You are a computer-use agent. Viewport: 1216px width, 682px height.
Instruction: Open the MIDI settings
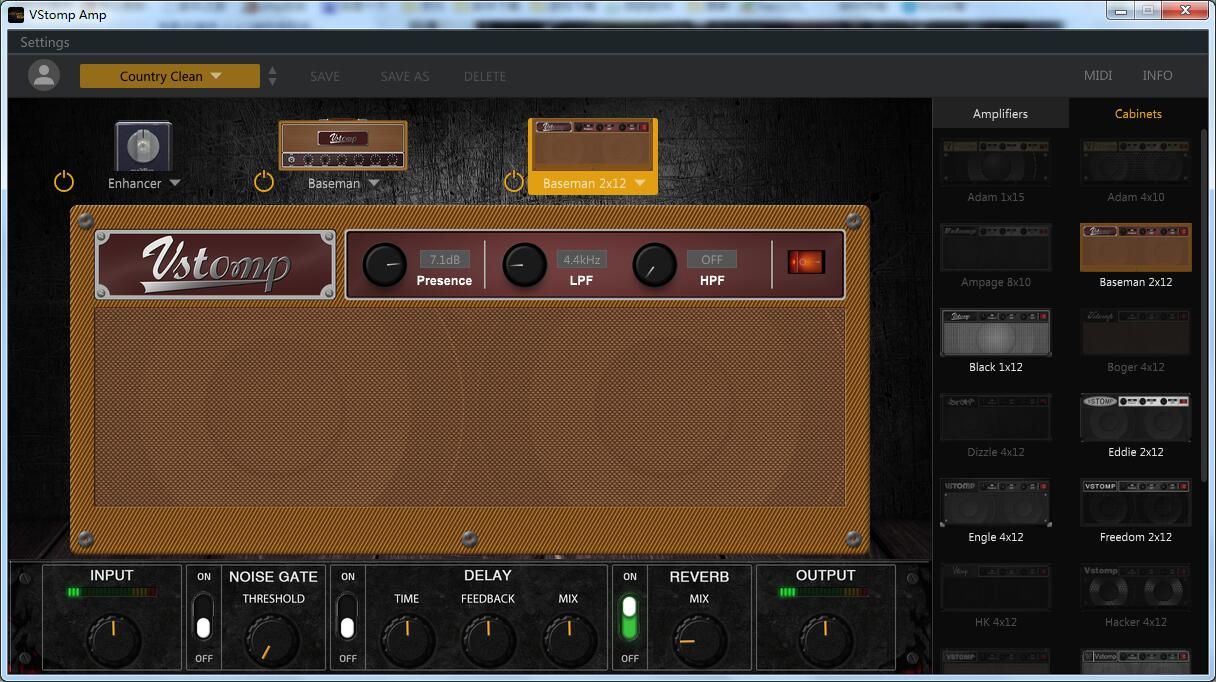(1097, 75)
